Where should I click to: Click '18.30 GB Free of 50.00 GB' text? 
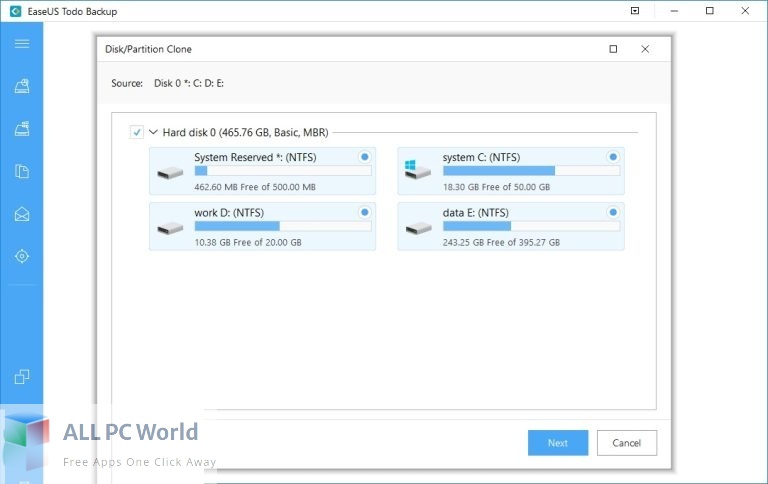pyautogui.click(x=496, y=187)
